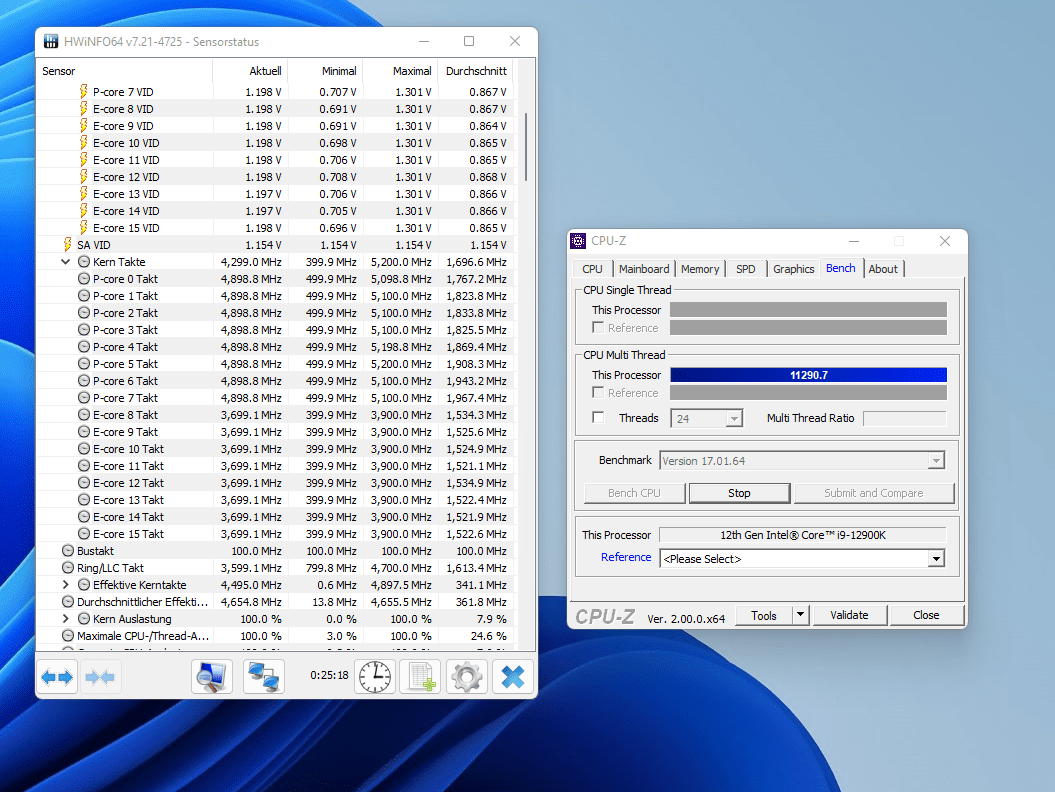Switch to the CPU tab in CPU-Z
The width and height of the screenshot is (1055, 792).
(x=593, y=268)
